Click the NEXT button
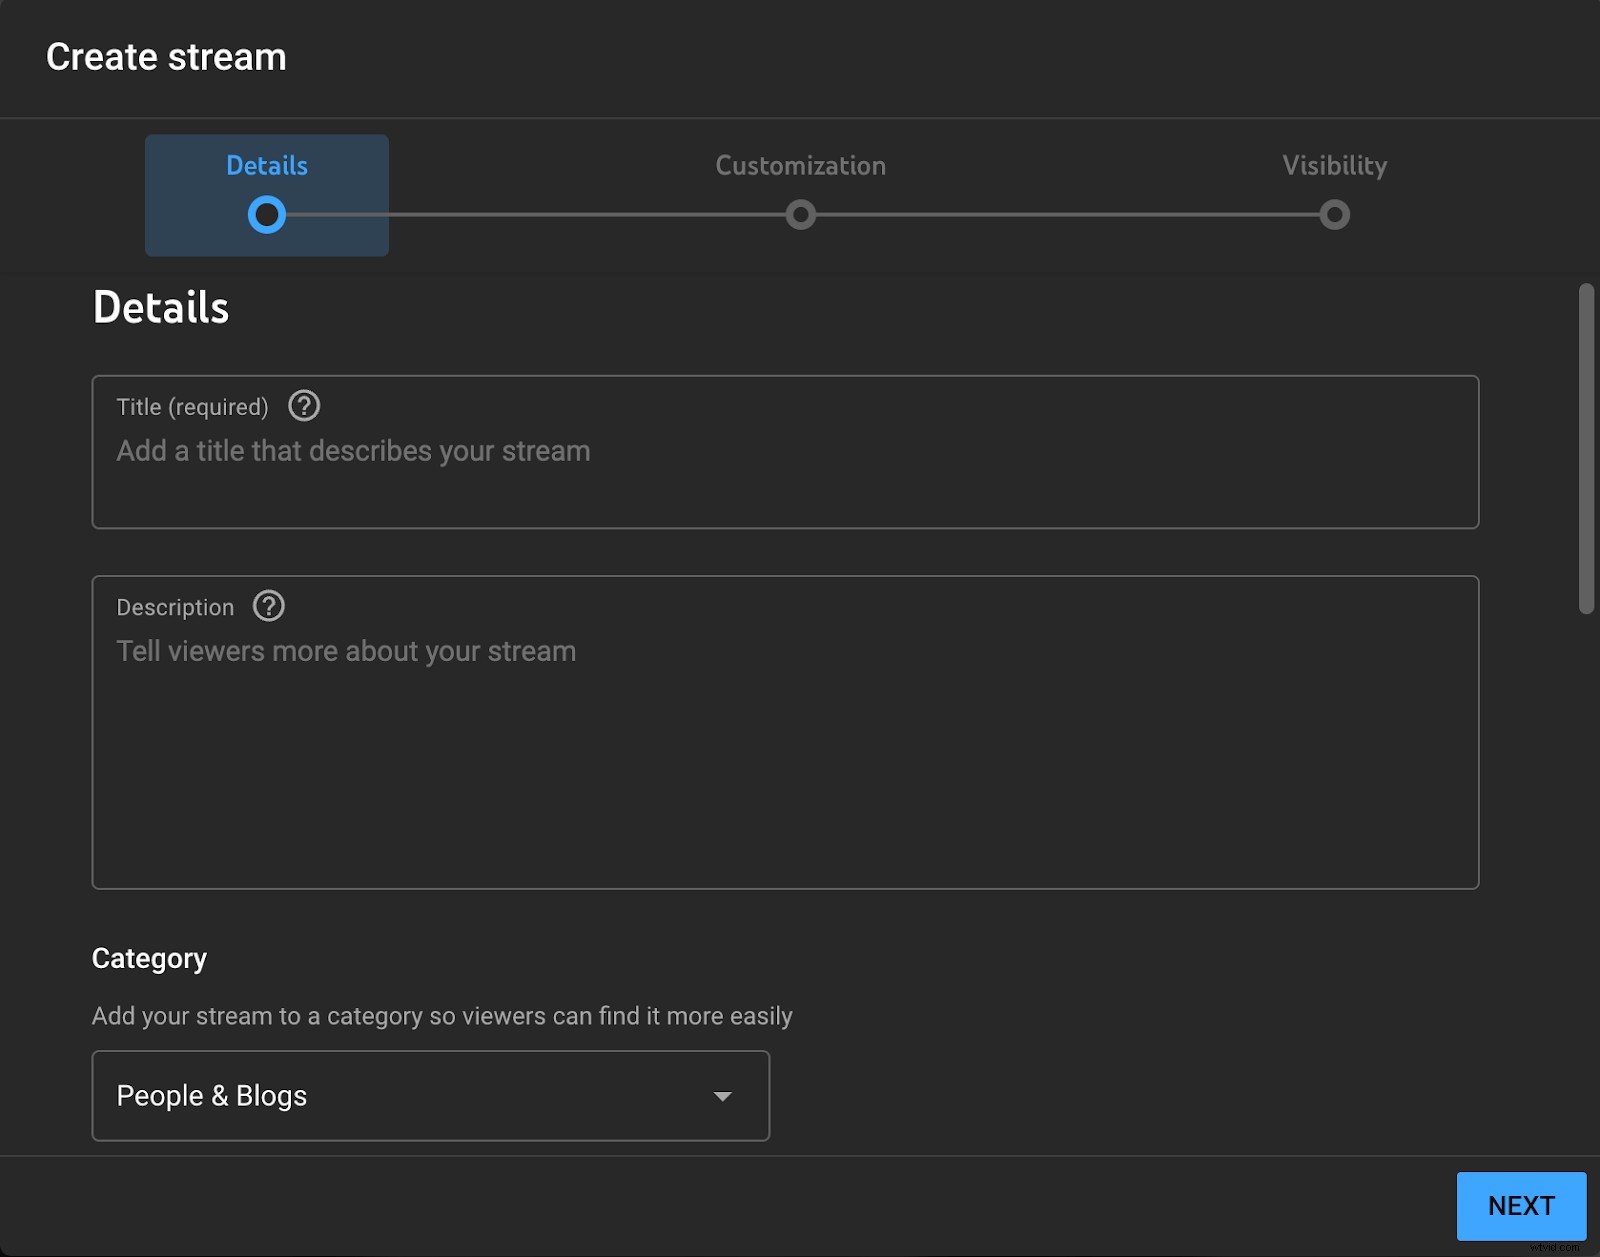1600x1257 pixels. point(1520,1206)
